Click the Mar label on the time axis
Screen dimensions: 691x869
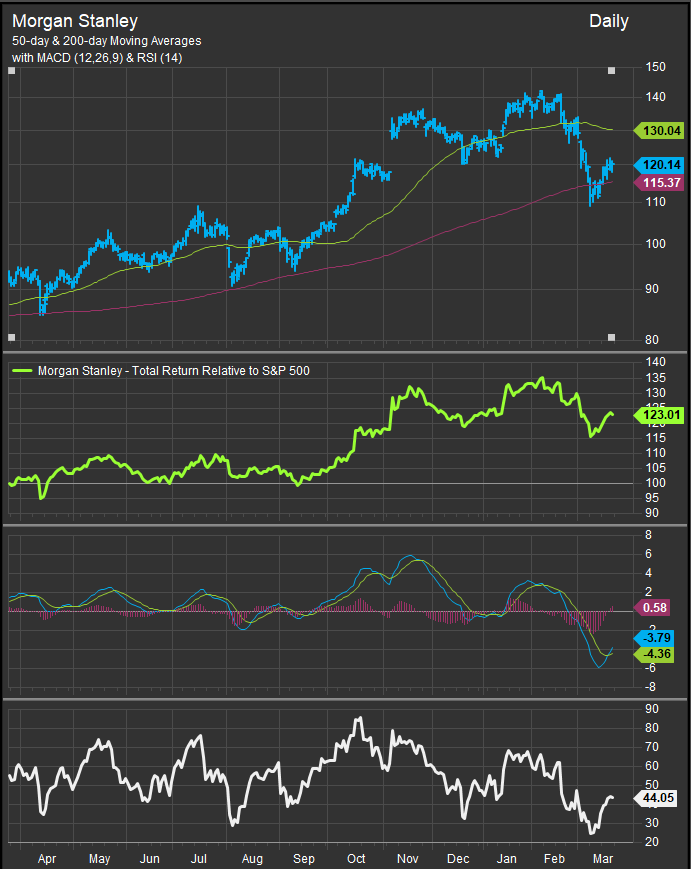(603, 858)
